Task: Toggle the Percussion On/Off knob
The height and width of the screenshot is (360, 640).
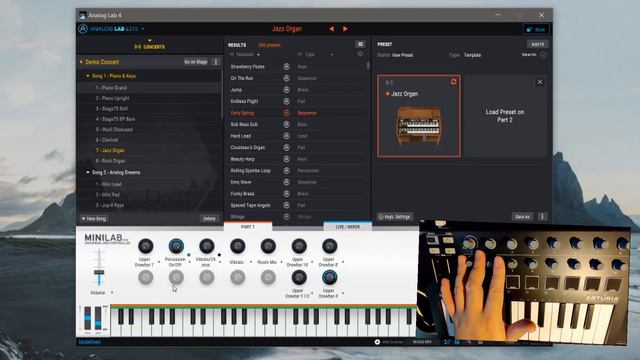Action: pos(176,246)
